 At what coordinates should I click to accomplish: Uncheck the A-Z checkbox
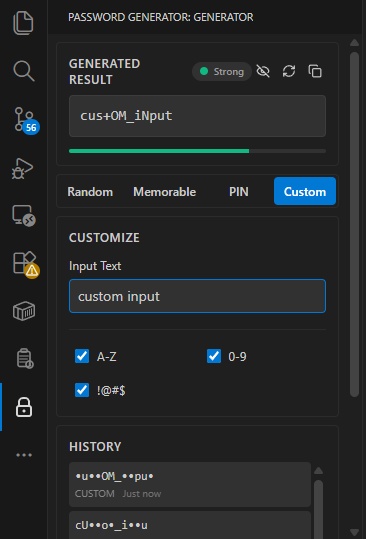click(x=82, y=356)
